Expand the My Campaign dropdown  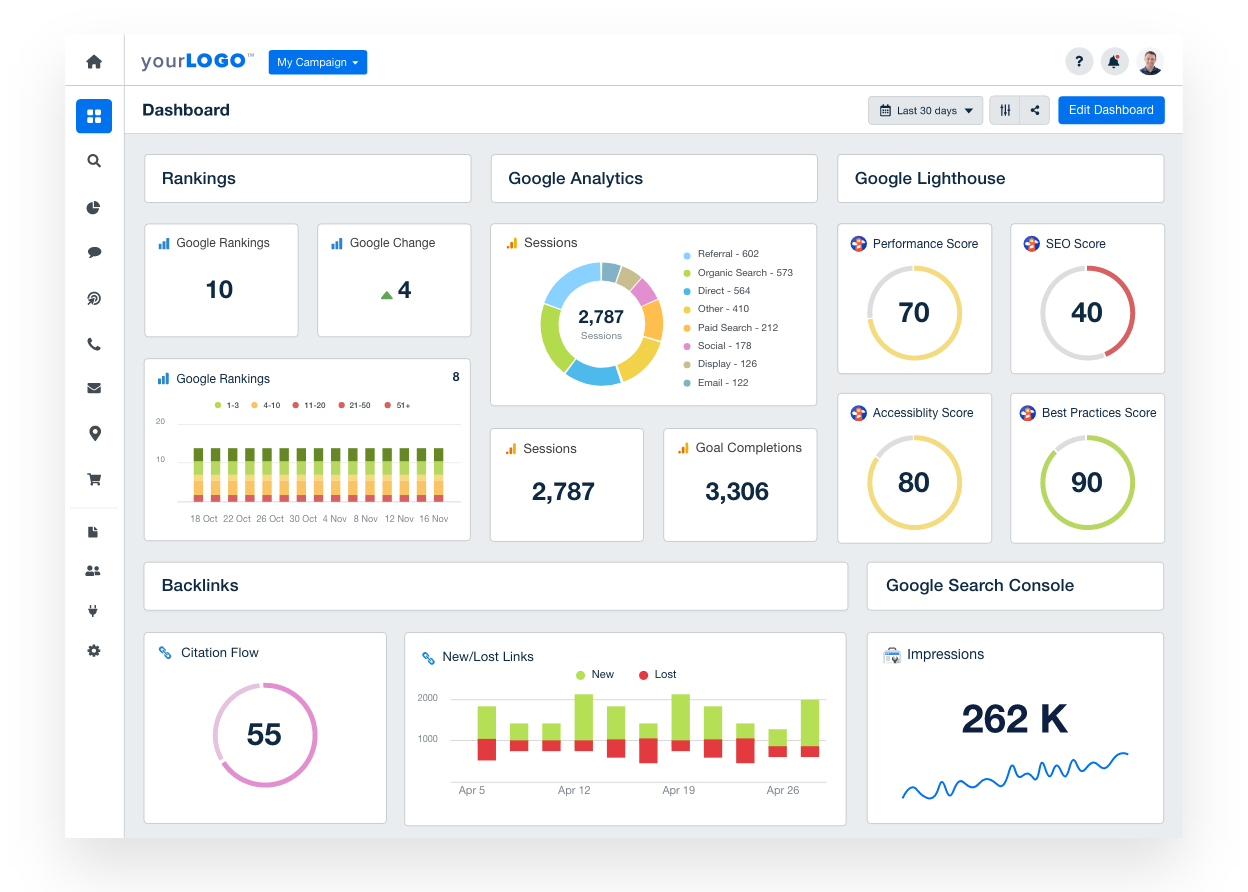click(x=317, y=62)
